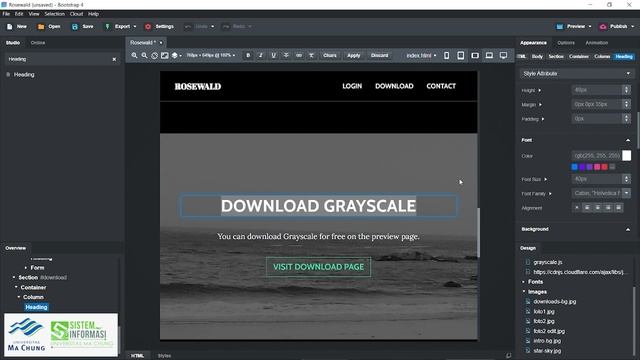640x360 pixels.
Task: Open the File menu
Action: [6, 14]
